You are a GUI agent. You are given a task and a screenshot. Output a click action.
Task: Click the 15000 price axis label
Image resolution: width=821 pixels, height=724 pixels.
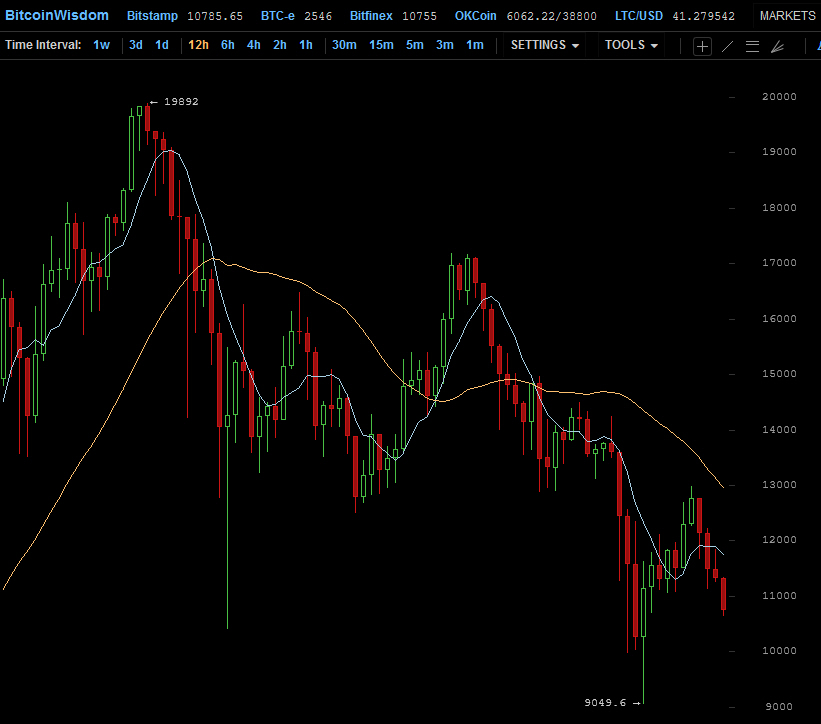point(779,374)
